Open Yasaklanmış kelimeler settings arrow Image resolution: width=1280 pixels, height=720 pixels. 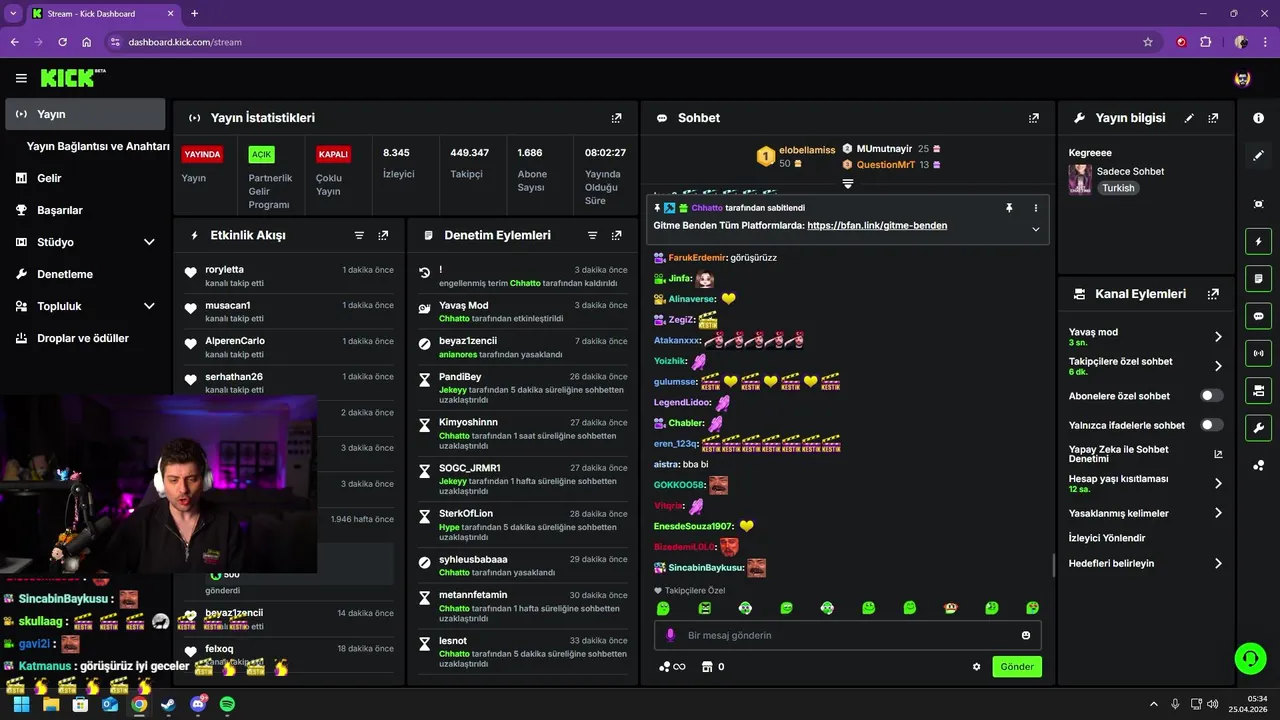click(x=1218, y=513)
